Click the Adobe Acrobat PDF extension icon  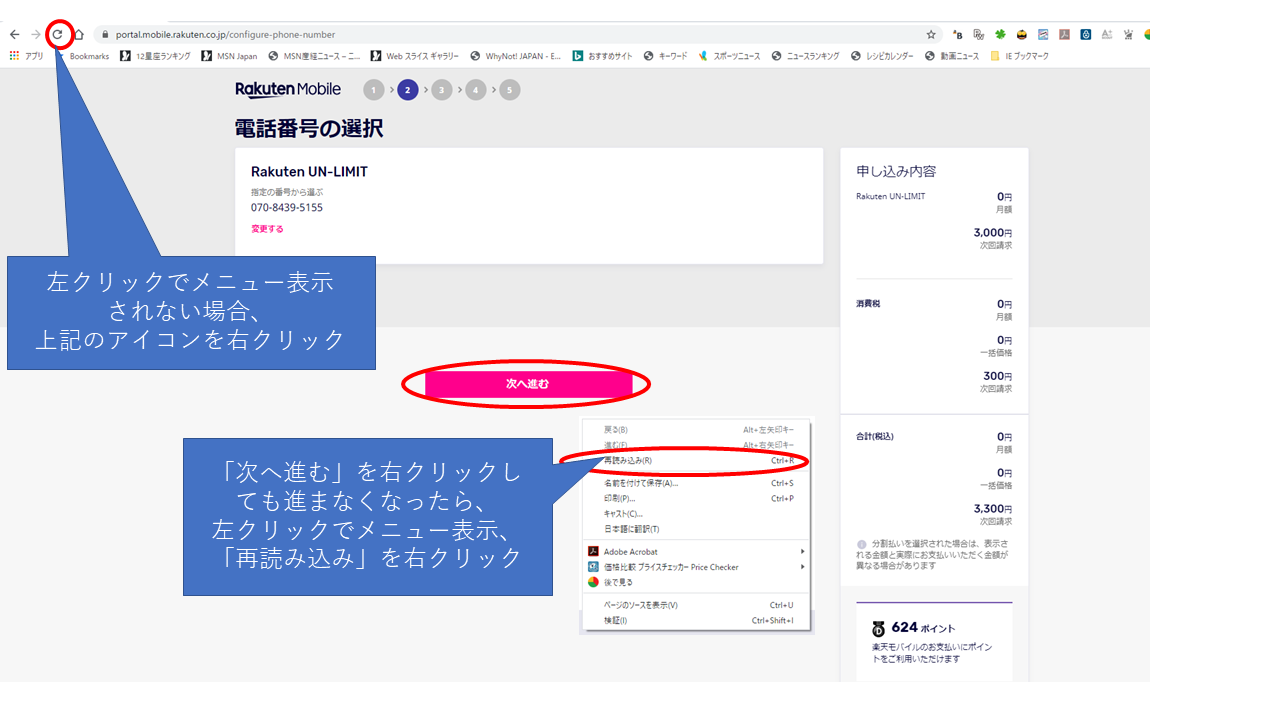point(1065,34)
